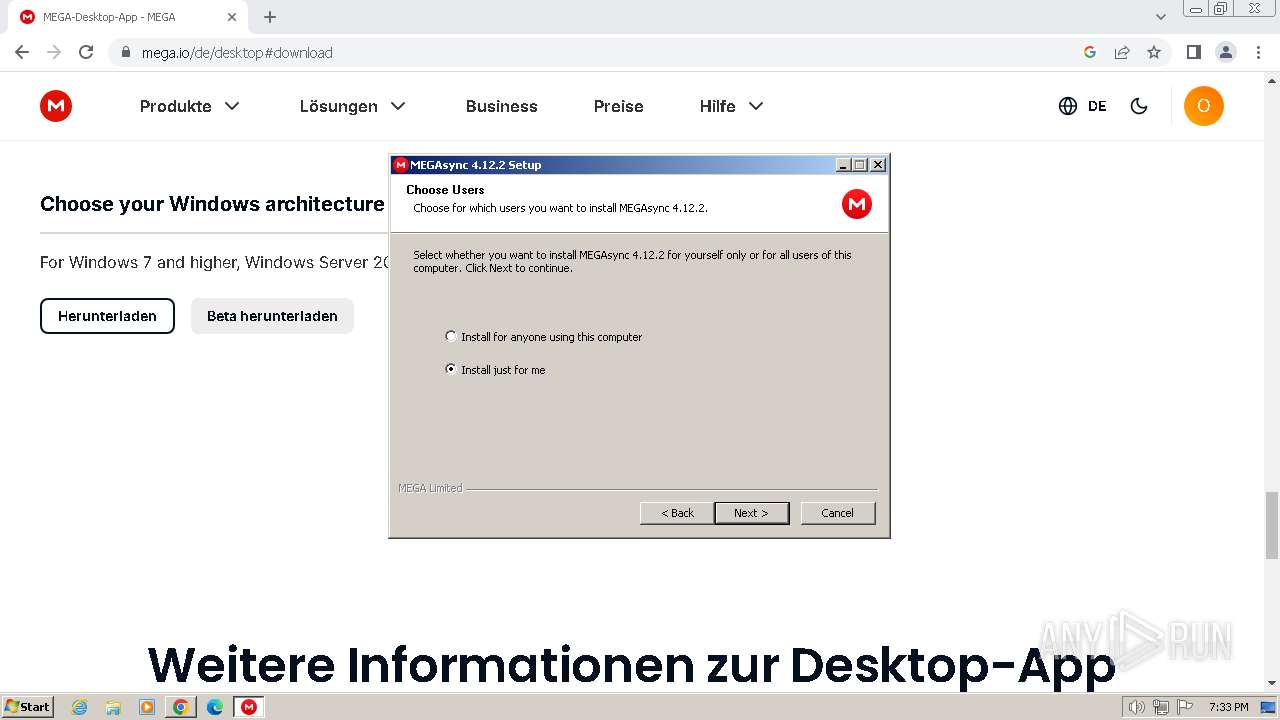Open the Business page
1280x720 pixels.
[502, 106]
